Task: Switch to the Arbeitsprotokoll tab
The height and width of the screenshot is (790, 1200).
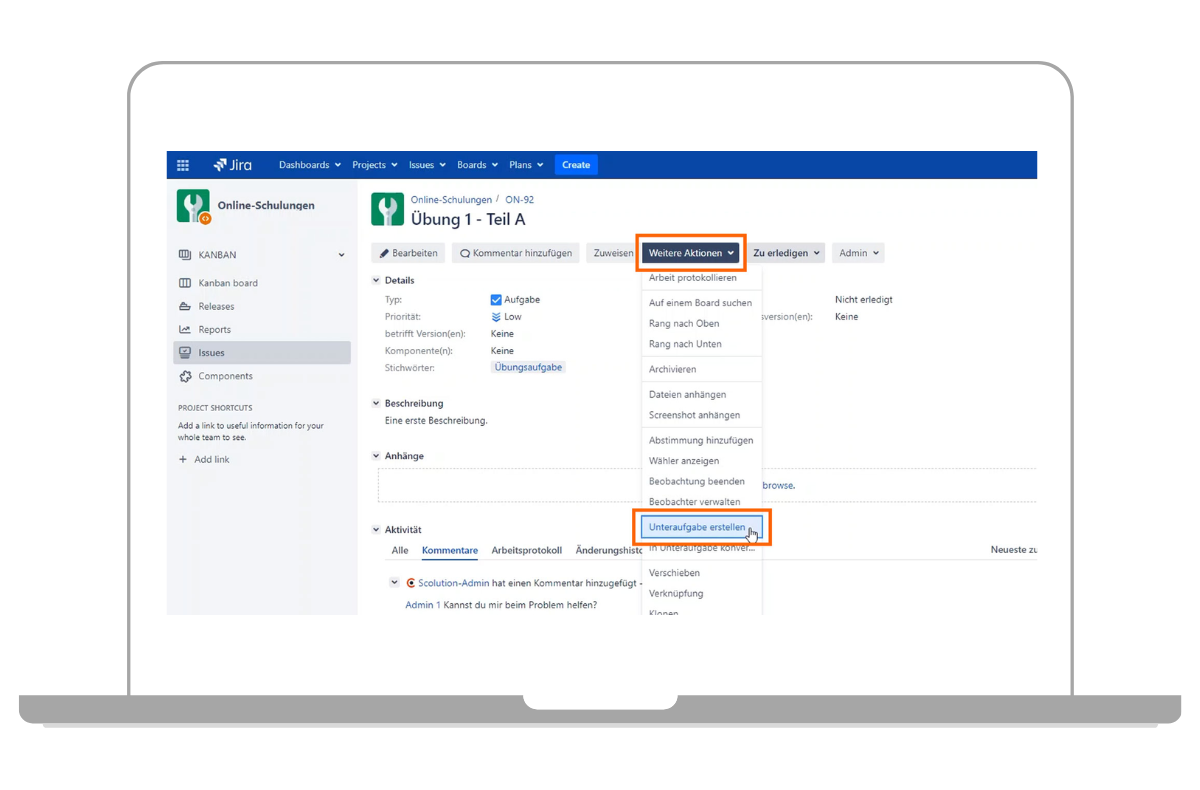Action: point(526,550)
